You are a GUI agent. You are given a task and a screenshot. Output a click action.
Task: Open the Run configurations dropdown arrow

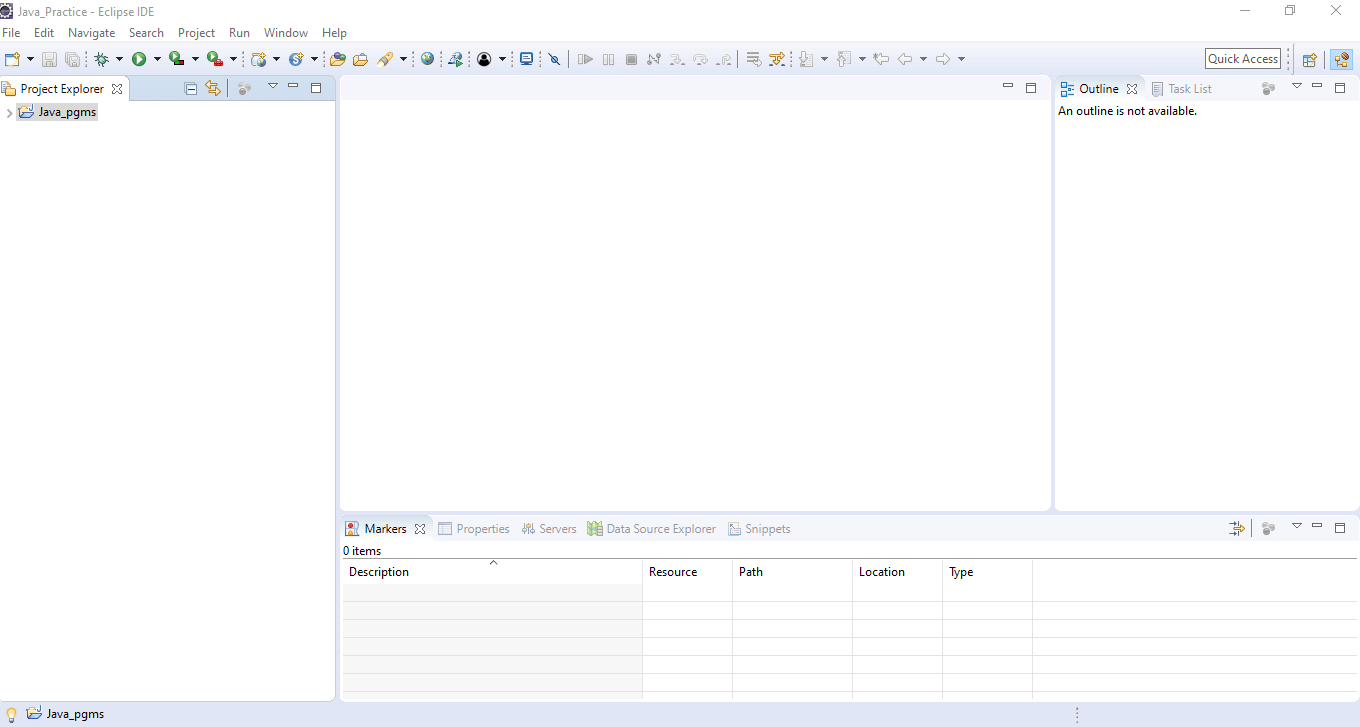[x=157, y=60]
